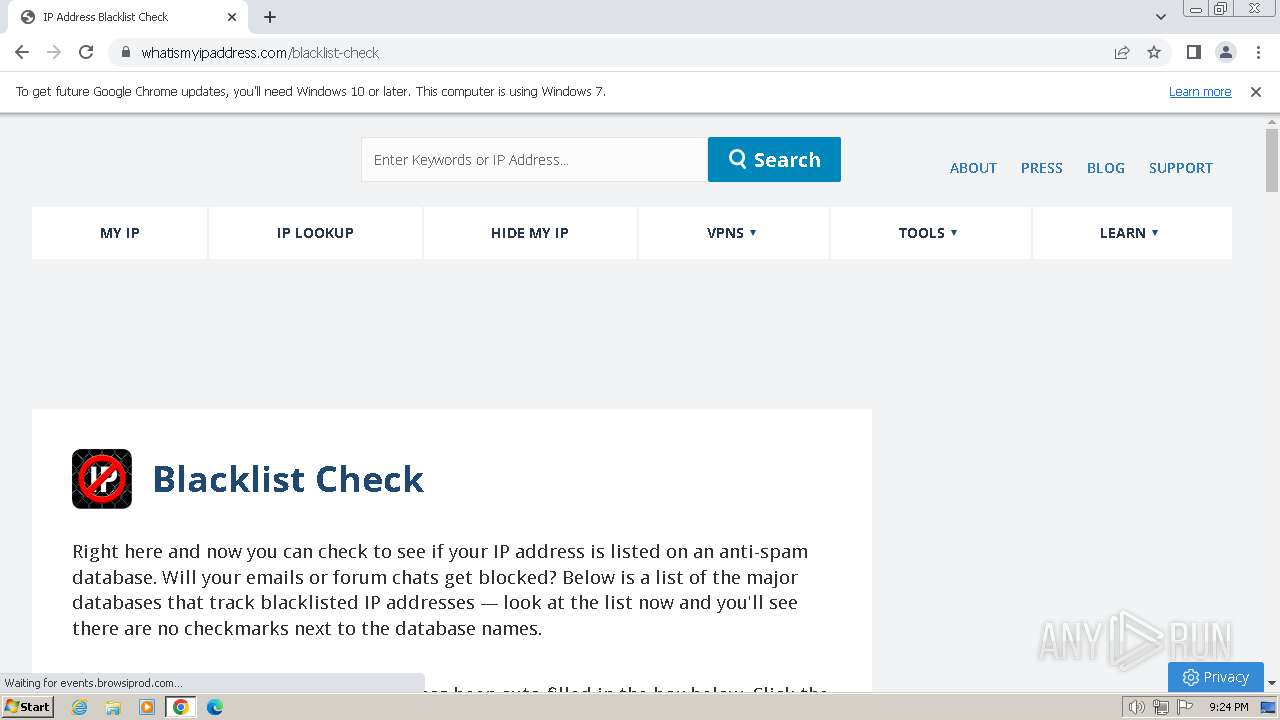Viewport: 1280px width, 720px height.
Task: Open the browser side panel
Action: 1193,52
